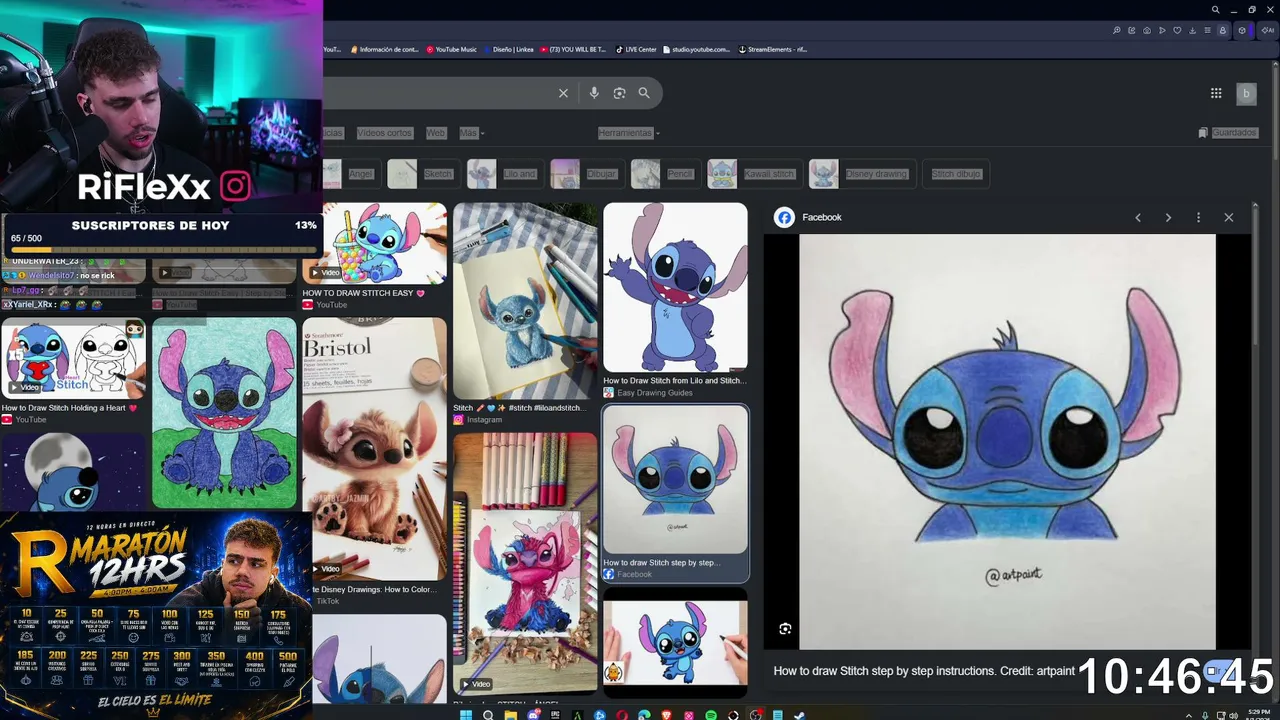Start a voice search with the microphone icon
1280x720 pixels.
tap(594, 93)
